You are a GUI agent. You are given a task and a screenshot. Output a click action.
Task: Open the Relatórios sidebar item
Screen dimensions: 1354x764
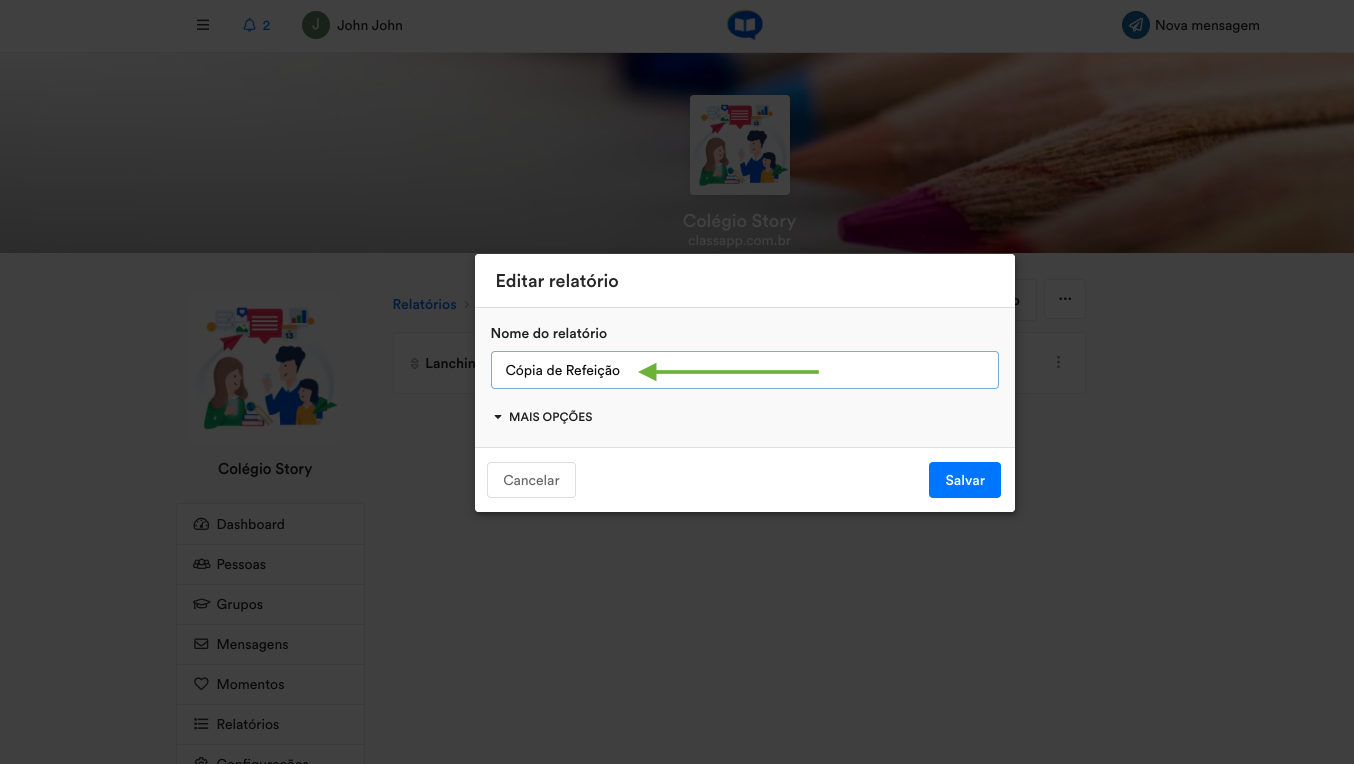[x=271, y=724]
